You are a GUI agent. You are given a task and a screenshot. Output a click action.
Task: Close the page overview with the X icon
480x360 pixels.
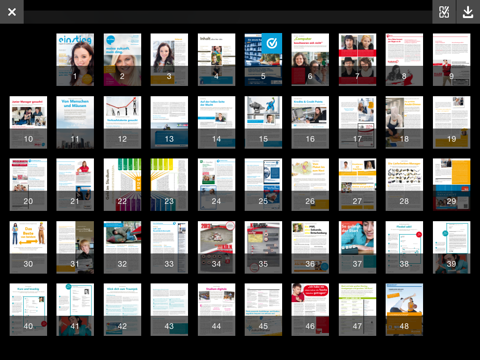12,12
